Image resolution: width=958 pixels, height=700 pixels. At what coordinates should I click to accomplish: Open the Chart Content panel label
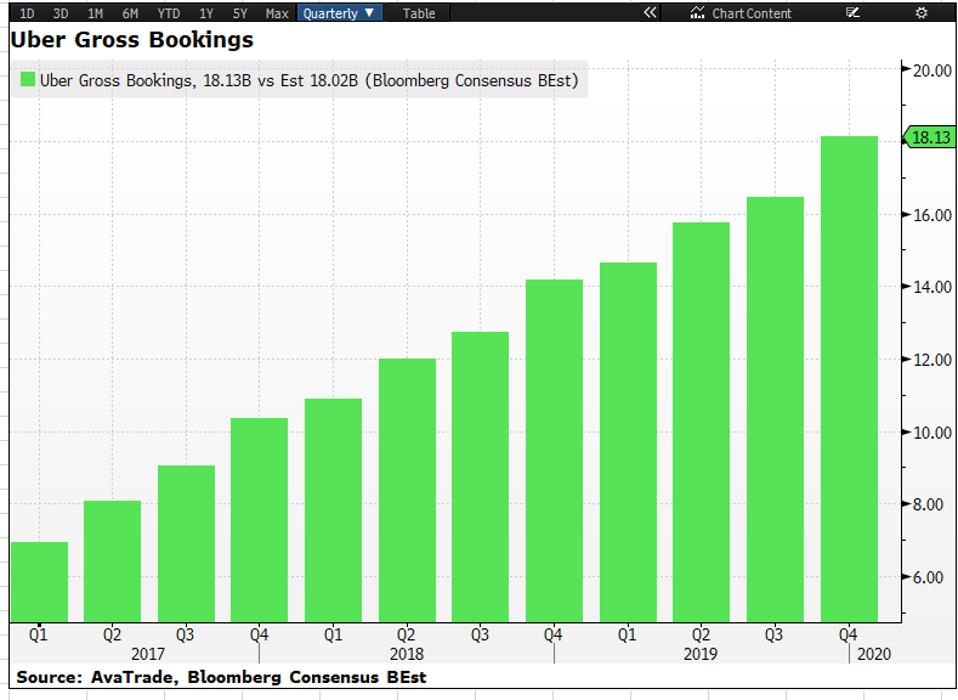751,13
